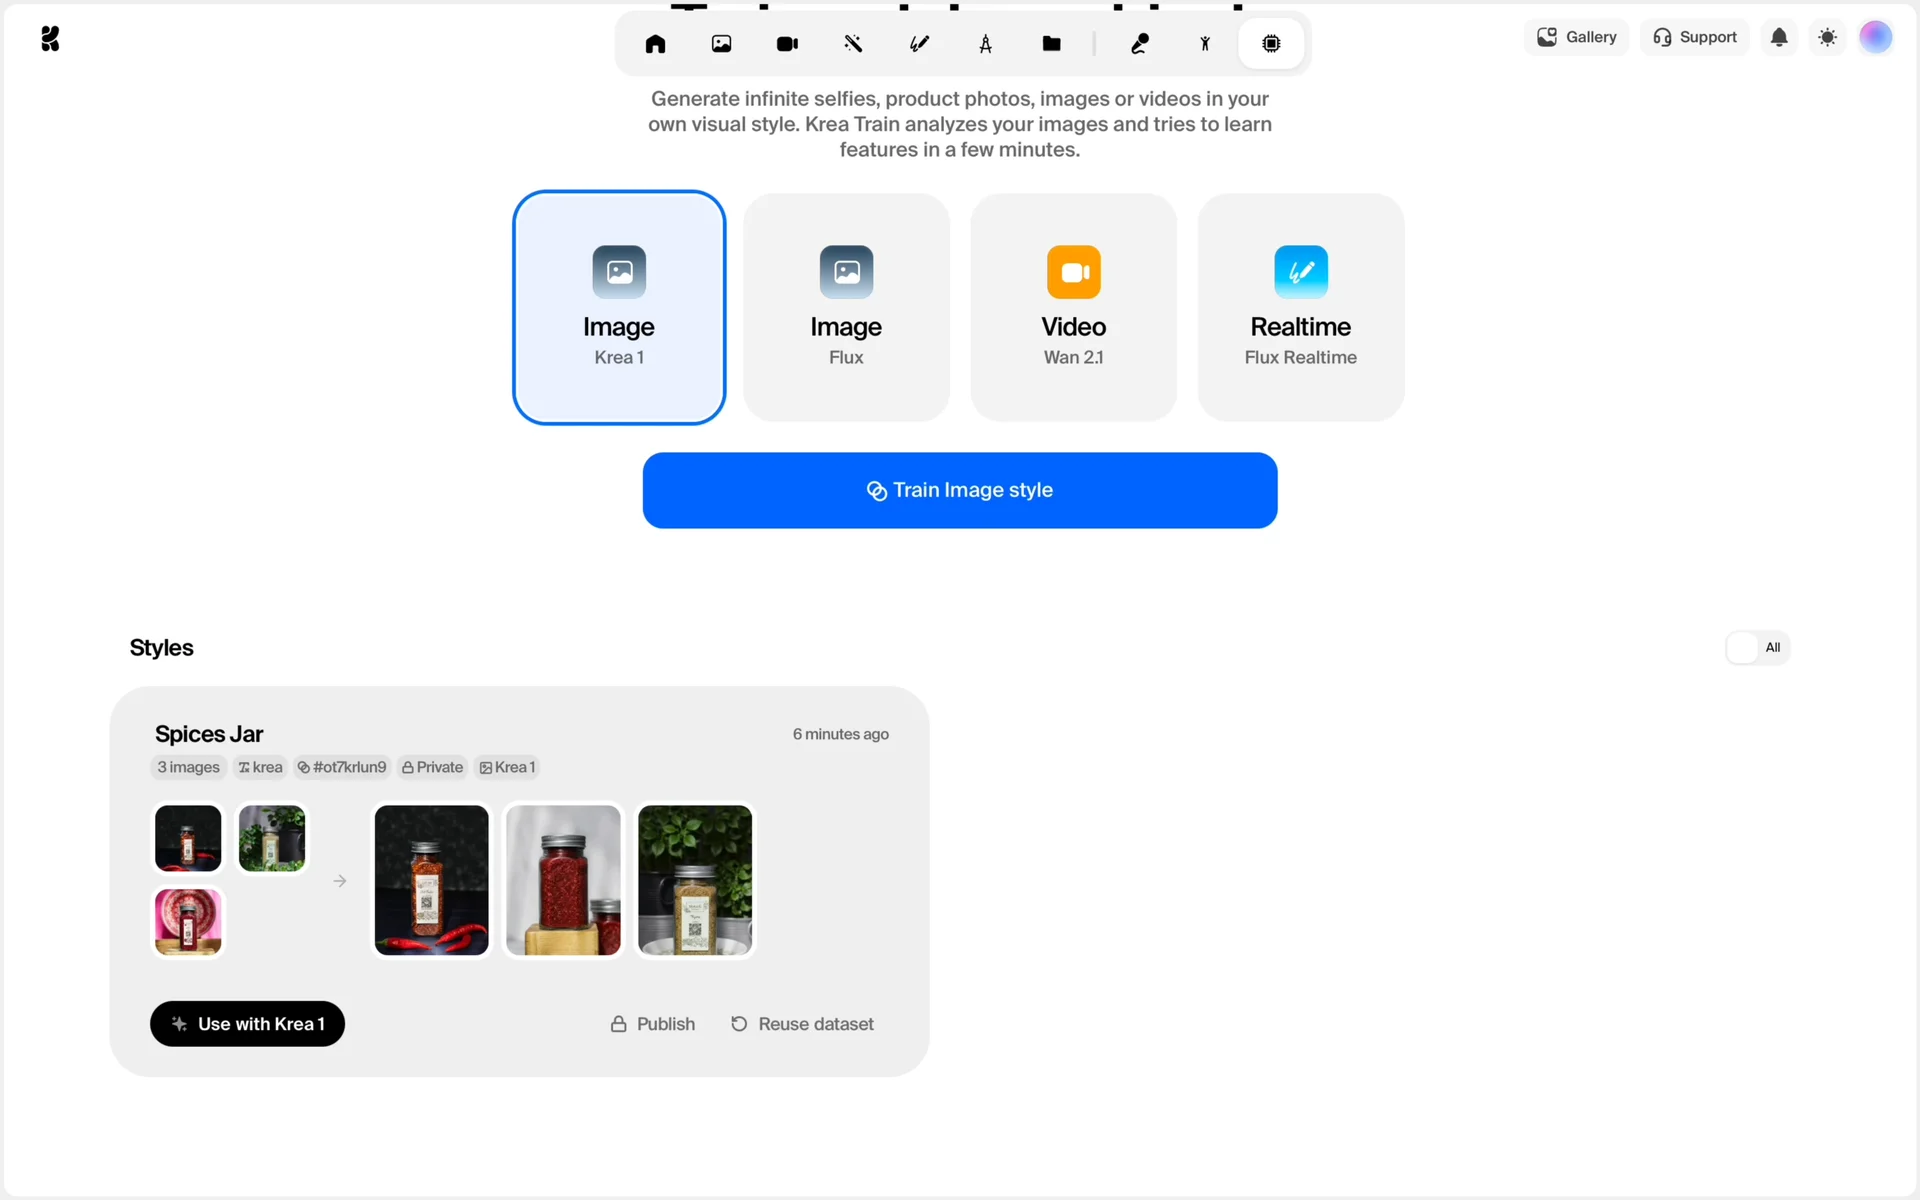Open the compass Edit tool
Image resolution: width=1920 pixels, height=1200 pixels.
coord(985,44)
